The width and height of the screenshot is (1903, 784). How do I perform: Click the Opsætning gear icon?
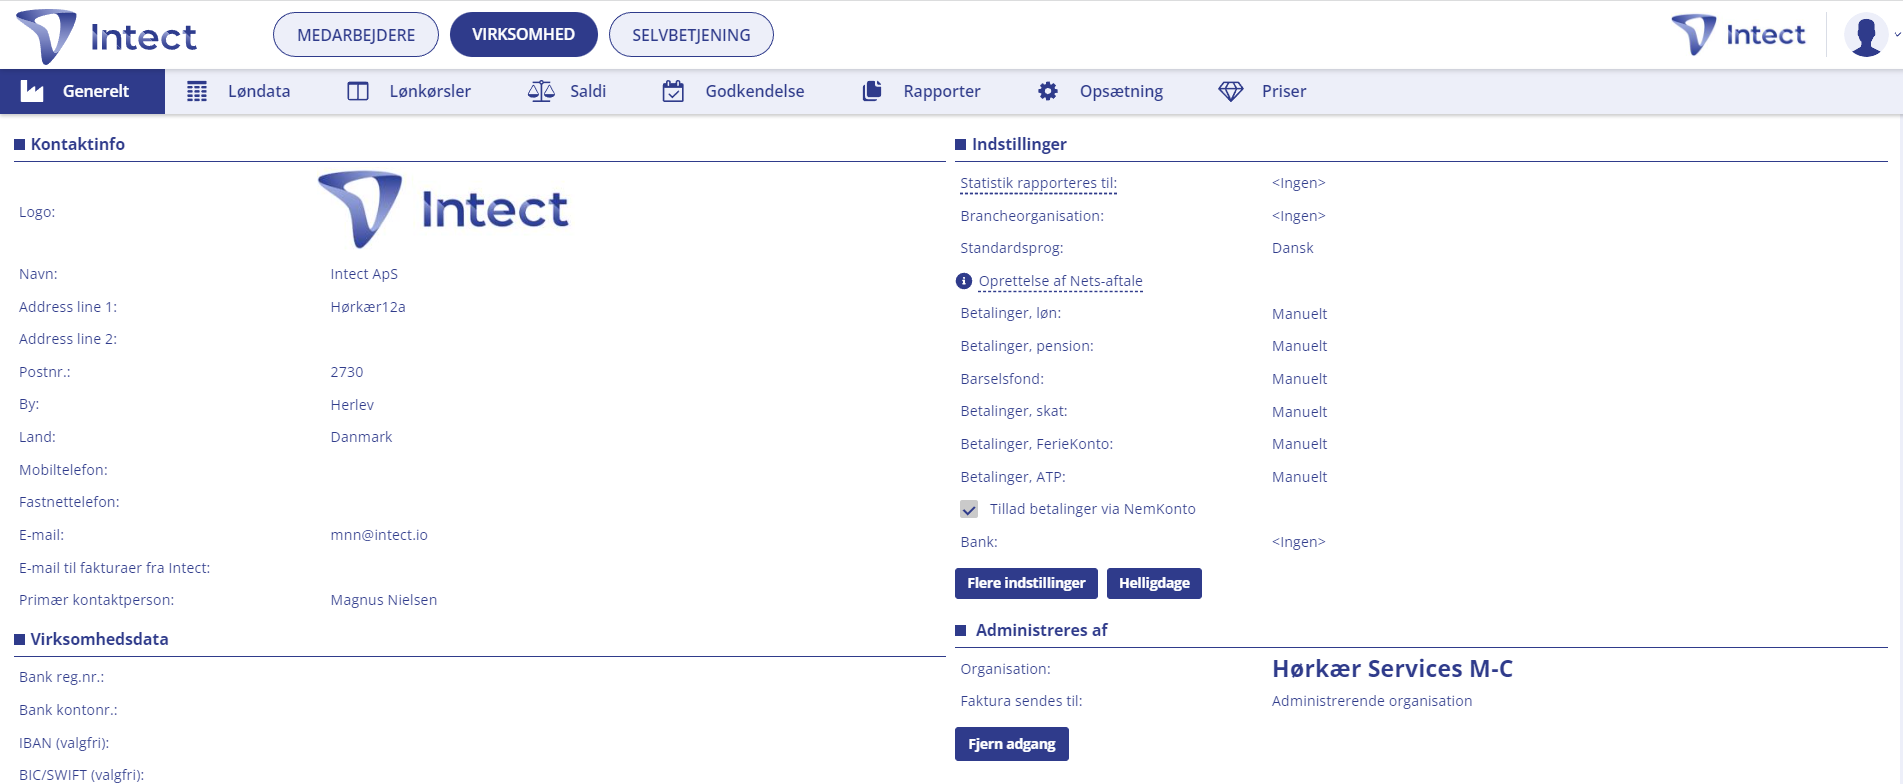(1048, 91)
